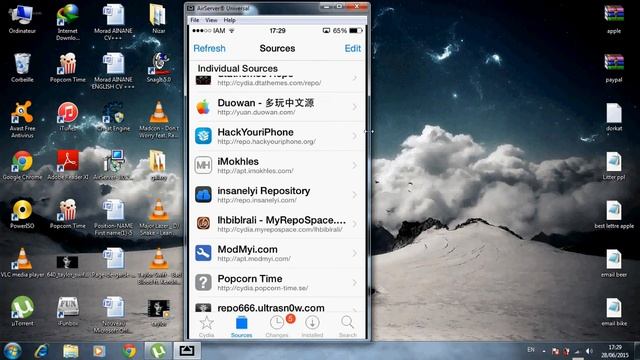Open File Explorer from the taskbar
Screen dimensions: 640x360
[x=70, y=351]
